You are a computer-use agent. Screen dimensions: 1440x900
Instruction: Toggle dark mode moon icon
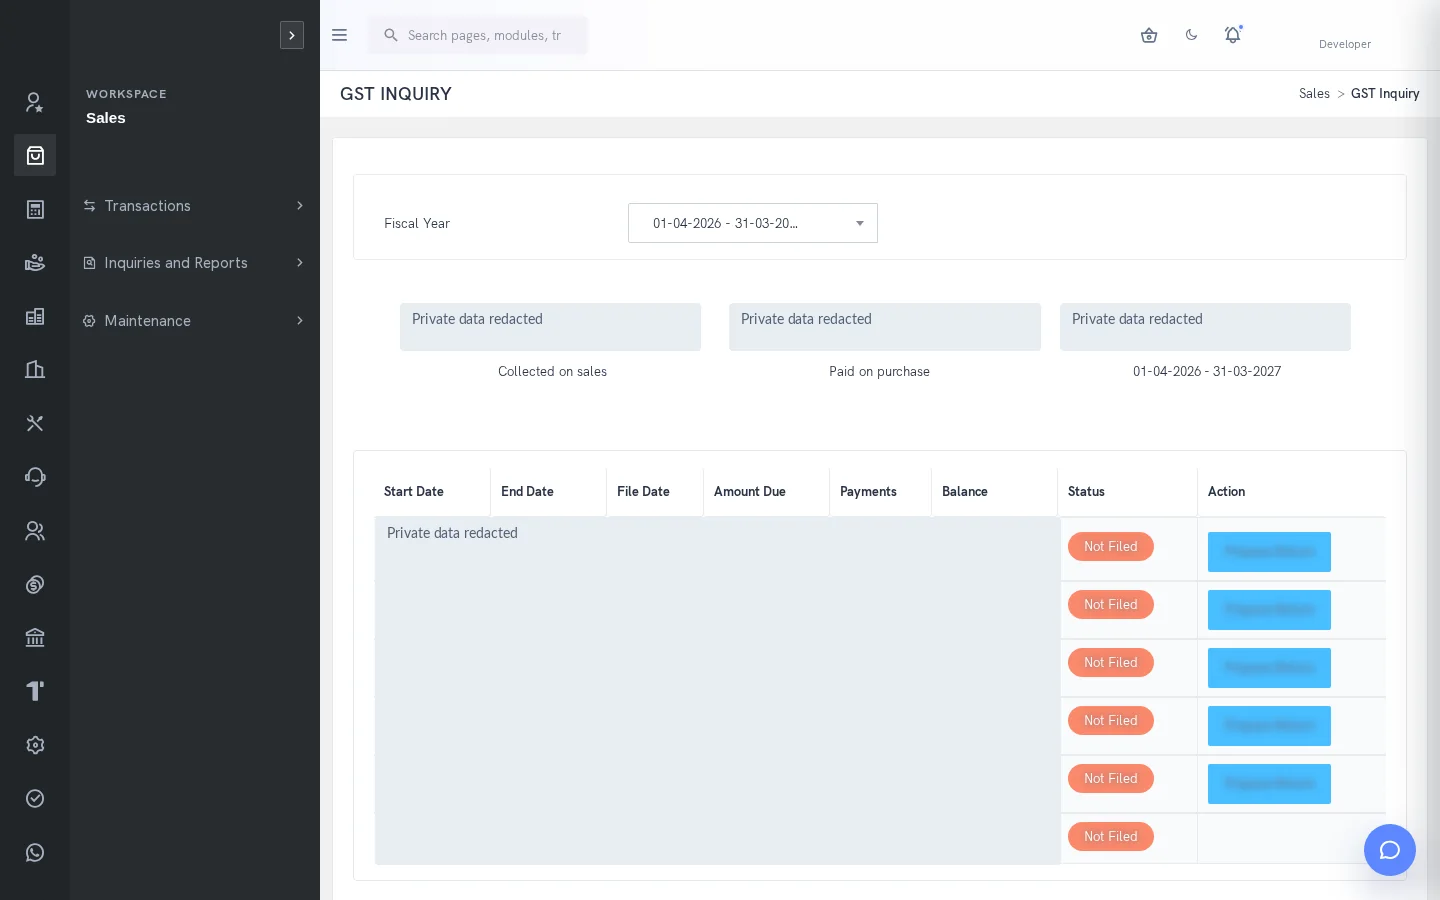pyautogui.click(x=1191, y=35)
